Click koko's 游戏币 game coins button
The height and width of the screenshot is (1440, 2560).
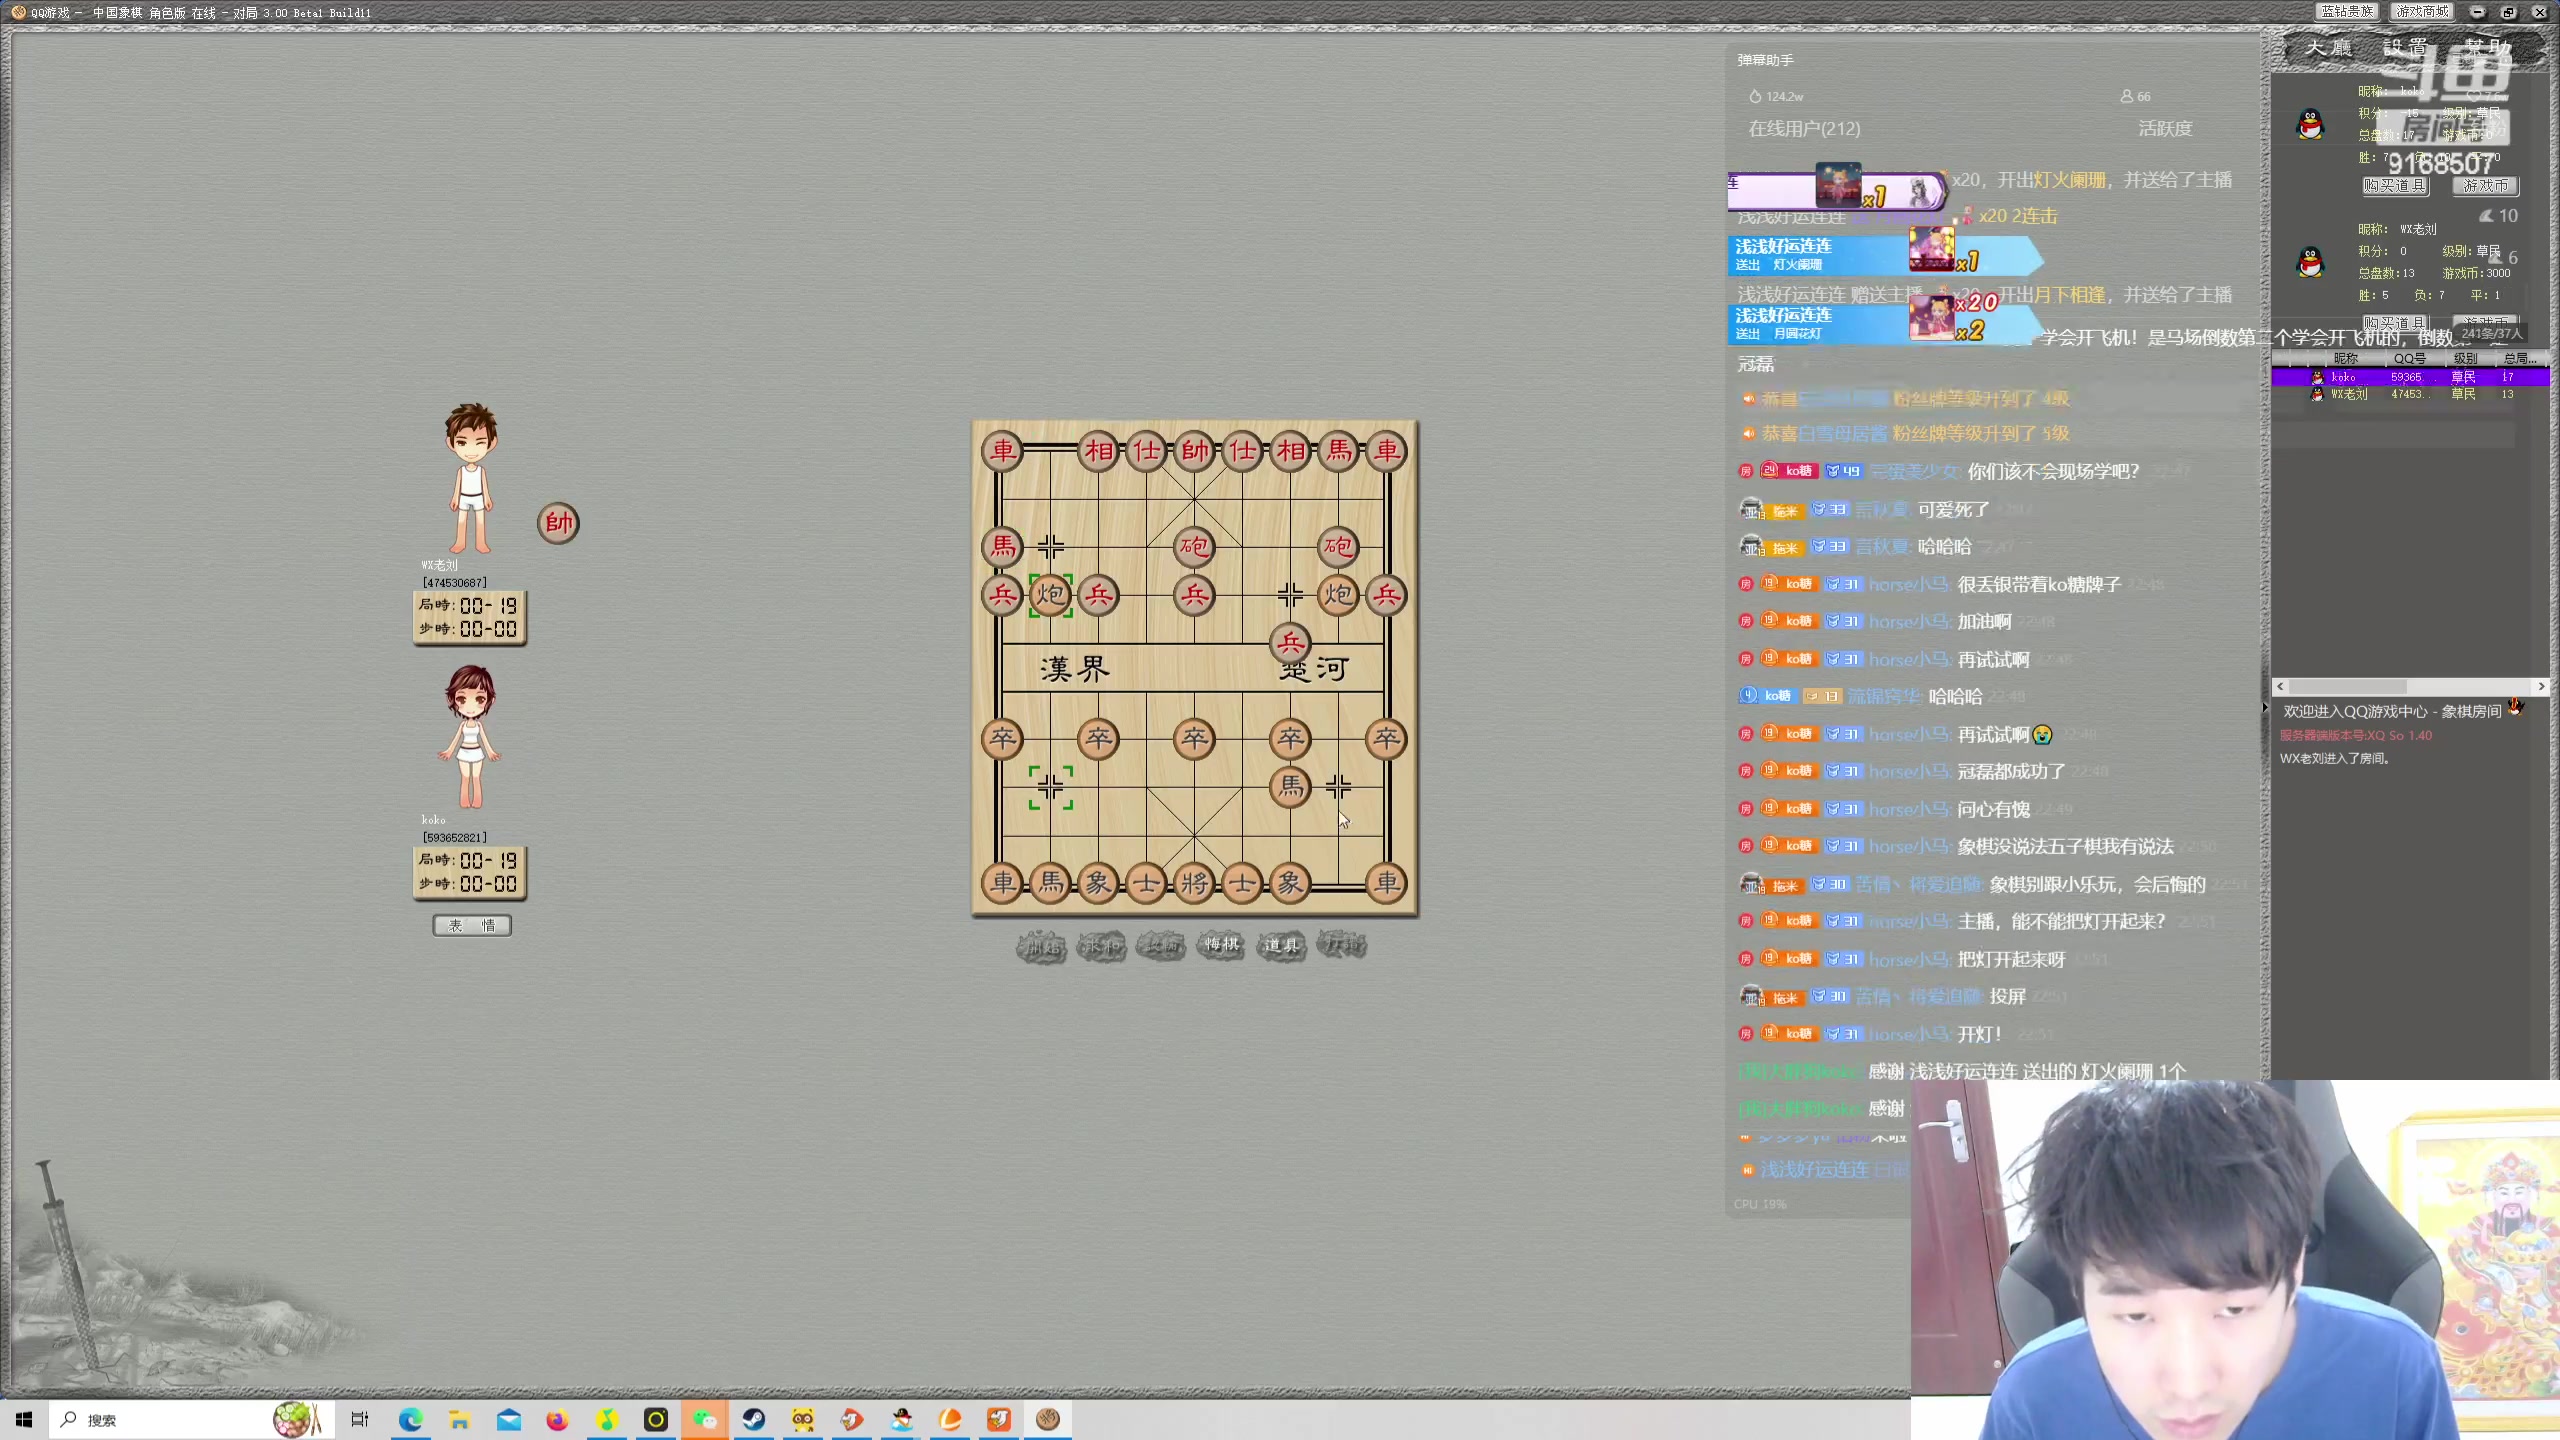tap(2485, 186)
